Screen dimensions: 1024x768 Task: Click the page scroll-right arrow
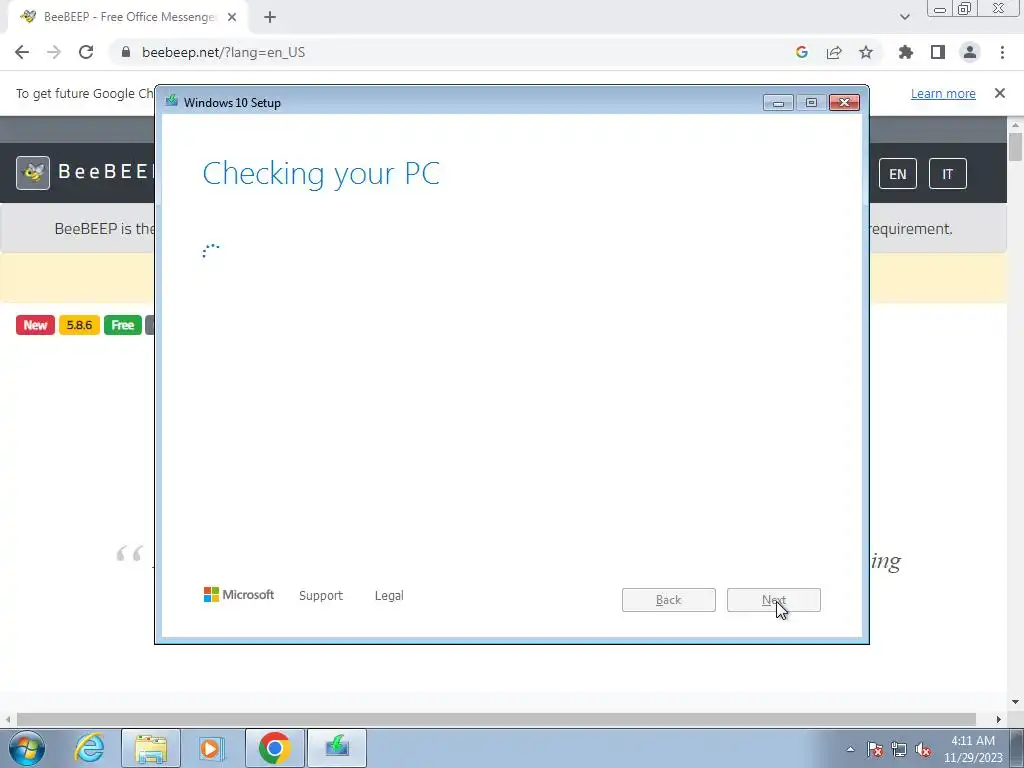999,719
